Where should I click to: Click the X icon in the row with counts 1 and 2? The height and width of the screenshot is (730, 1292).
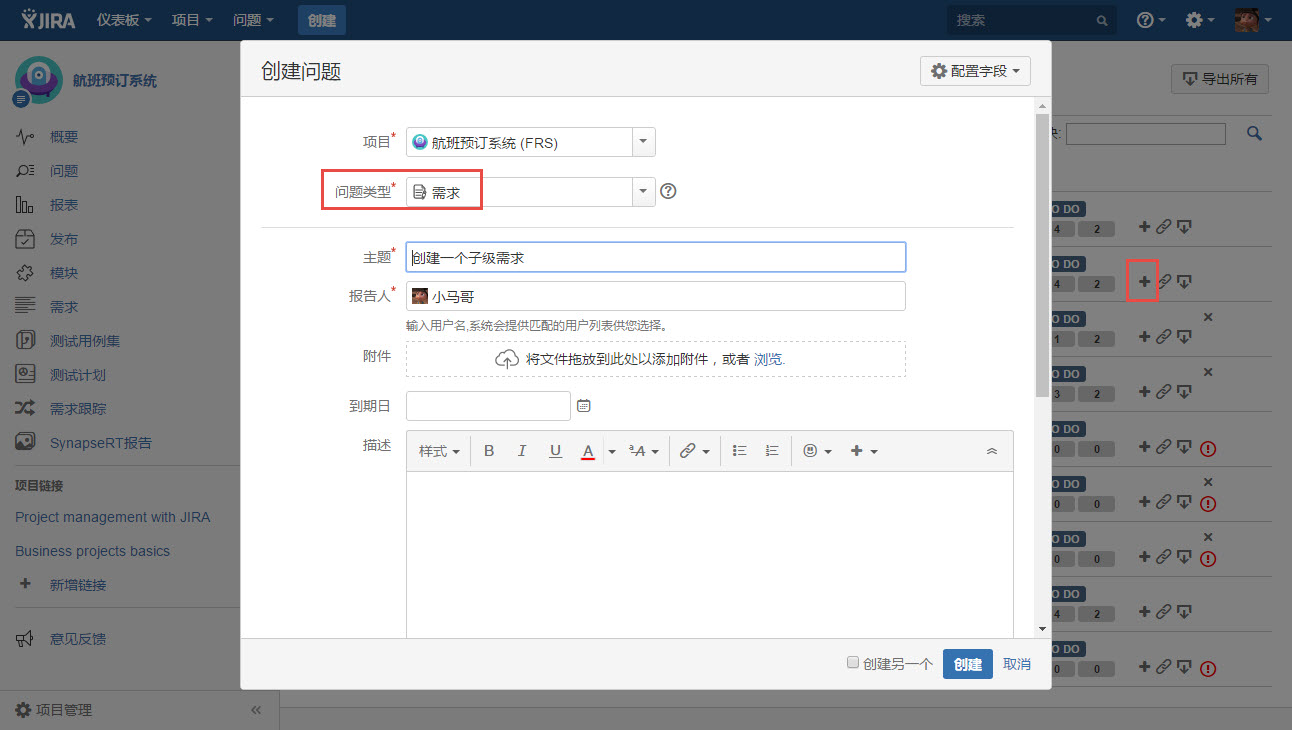1208,317
